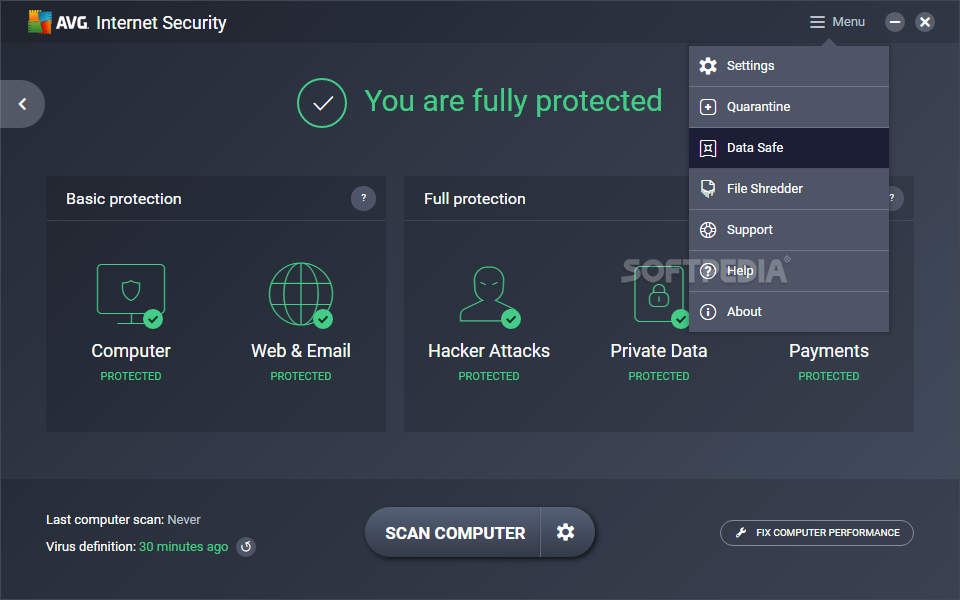Viewport: 960px width, 600px height.
Task: Click 'Last computer scan:' label
Action: (105, 520)
